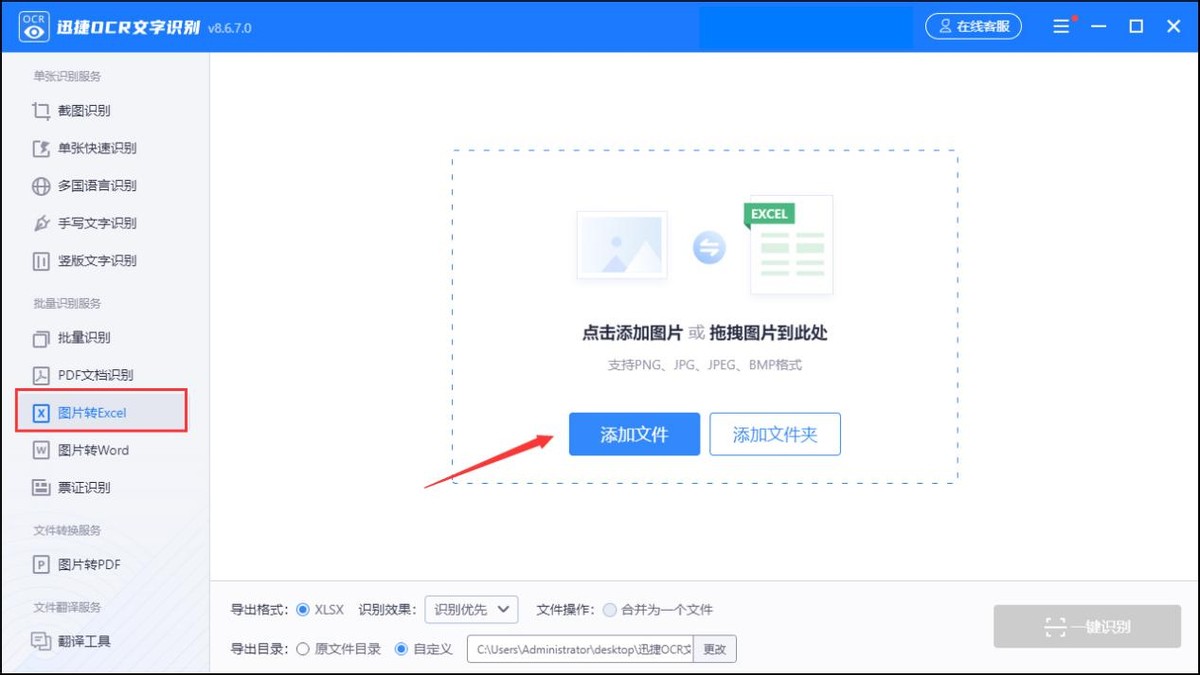Maximize the OCR window
The width and height of the screenshot is (1200, 675).
tap(1136, 27)
